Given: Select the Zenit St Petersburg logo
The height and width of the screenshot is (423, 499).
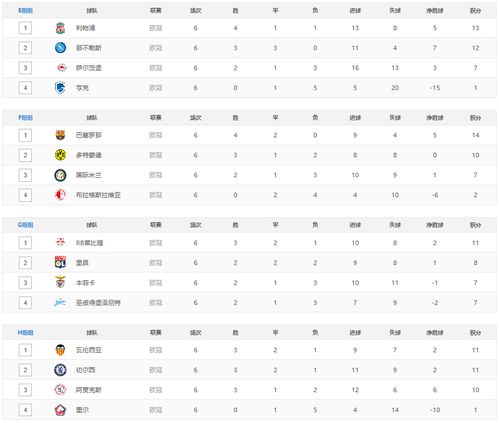Looking at the screenshot, I should coord(60,303).
